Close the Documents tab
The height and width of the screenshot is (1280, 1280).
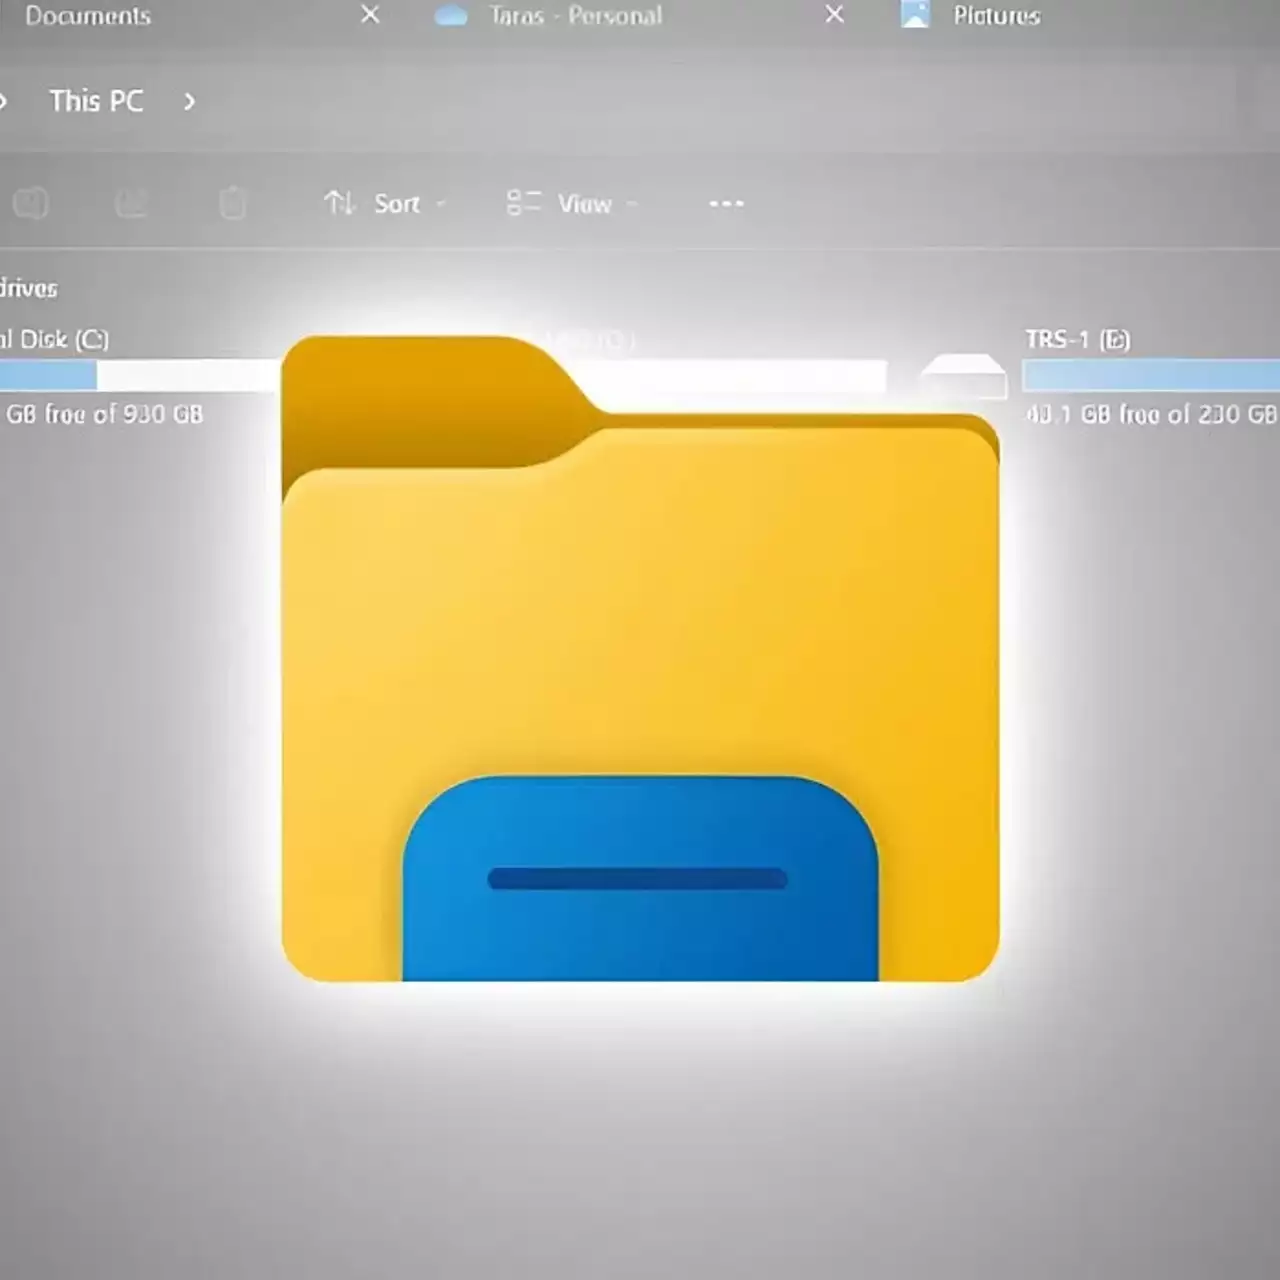[370, 15]
